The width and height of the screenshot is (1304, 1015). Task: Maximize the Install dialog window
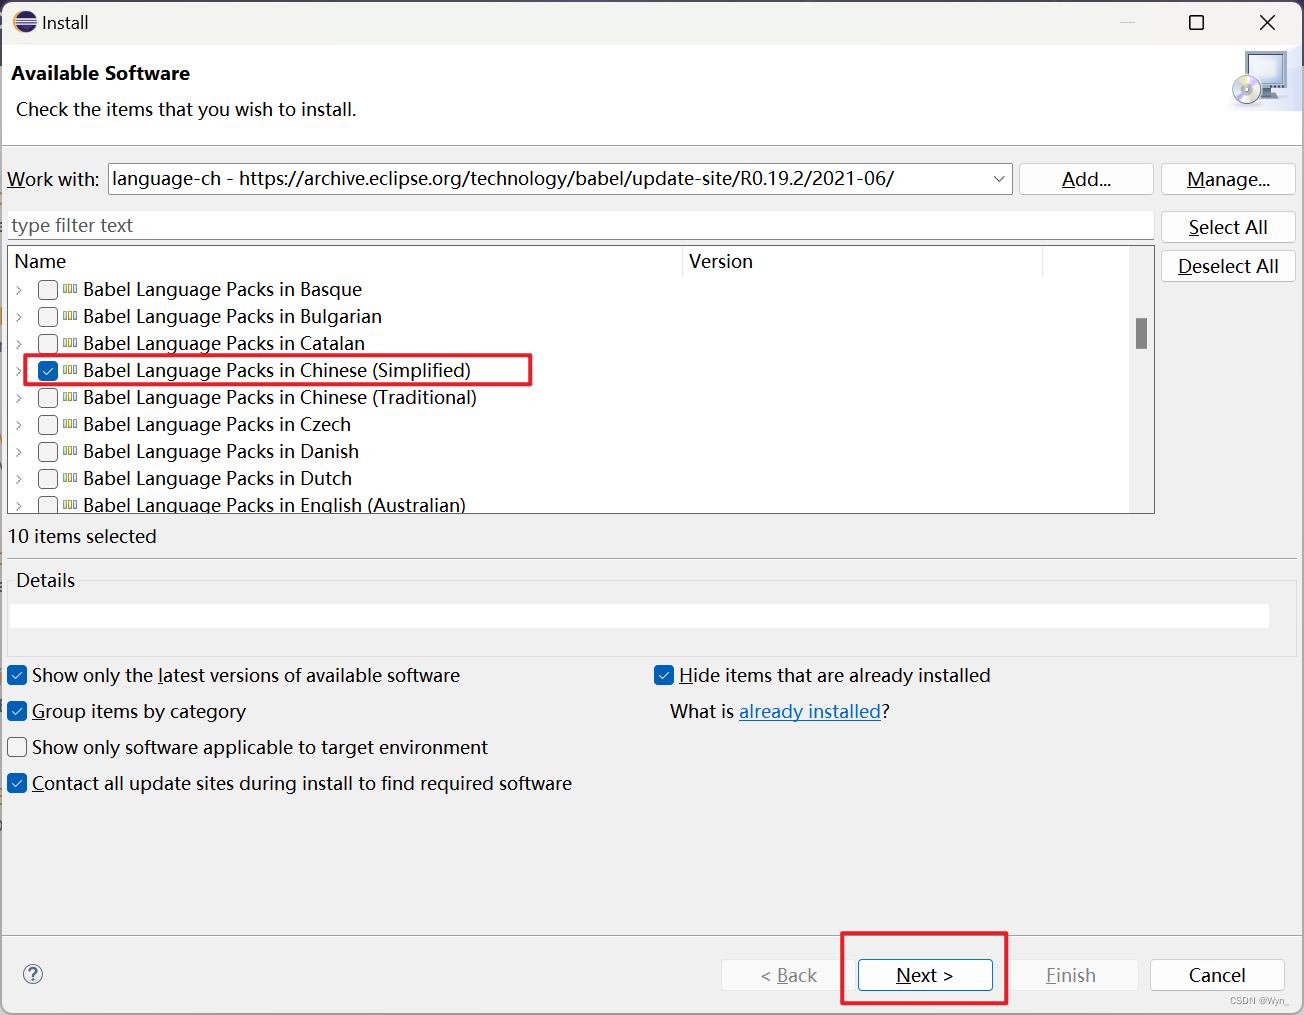1196,22
